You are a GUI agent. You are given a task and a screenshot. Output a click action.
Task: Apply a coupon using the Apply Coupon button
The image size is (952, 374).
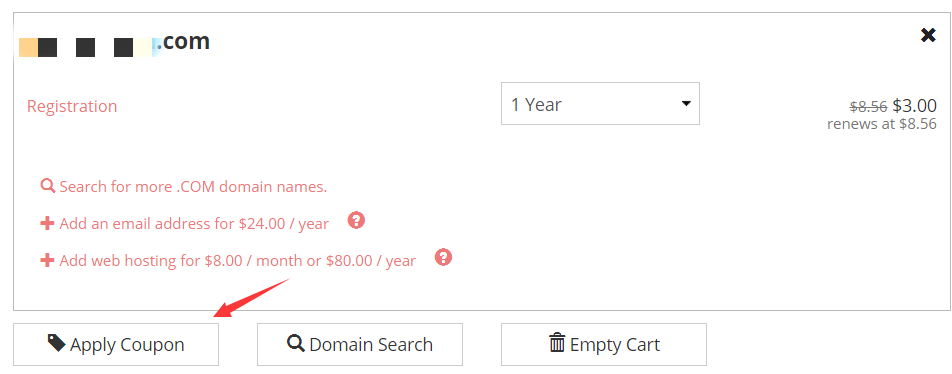click(x=116, y=344)
